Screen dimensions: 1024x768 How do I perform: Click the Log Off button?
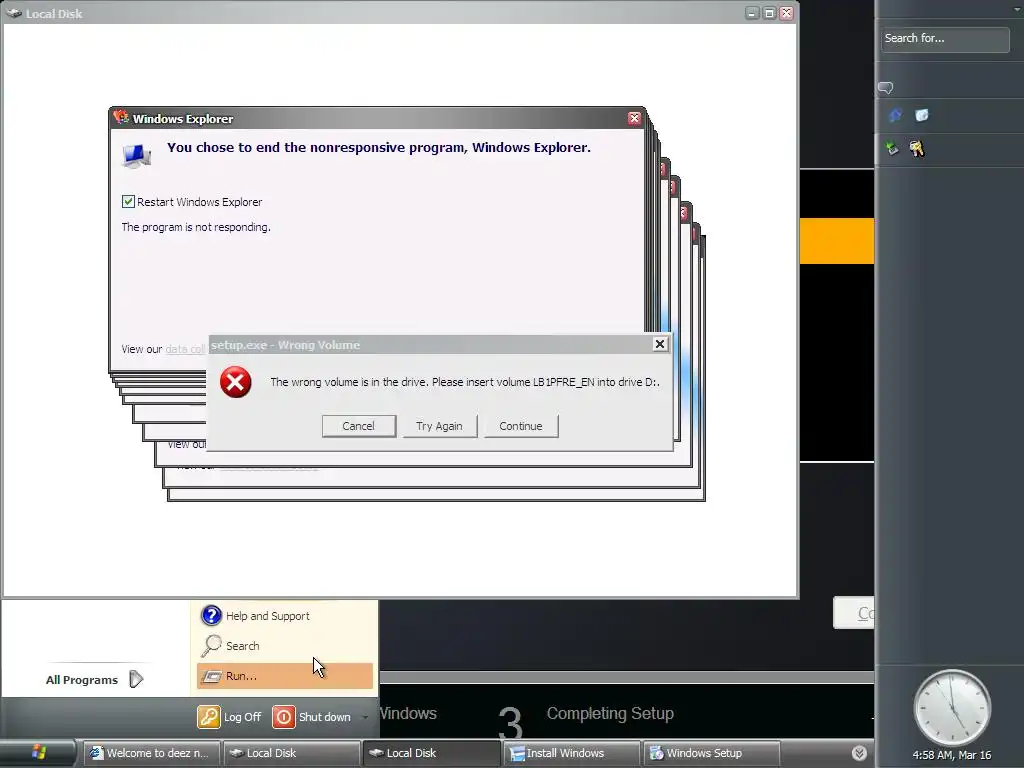click(229, 716)
